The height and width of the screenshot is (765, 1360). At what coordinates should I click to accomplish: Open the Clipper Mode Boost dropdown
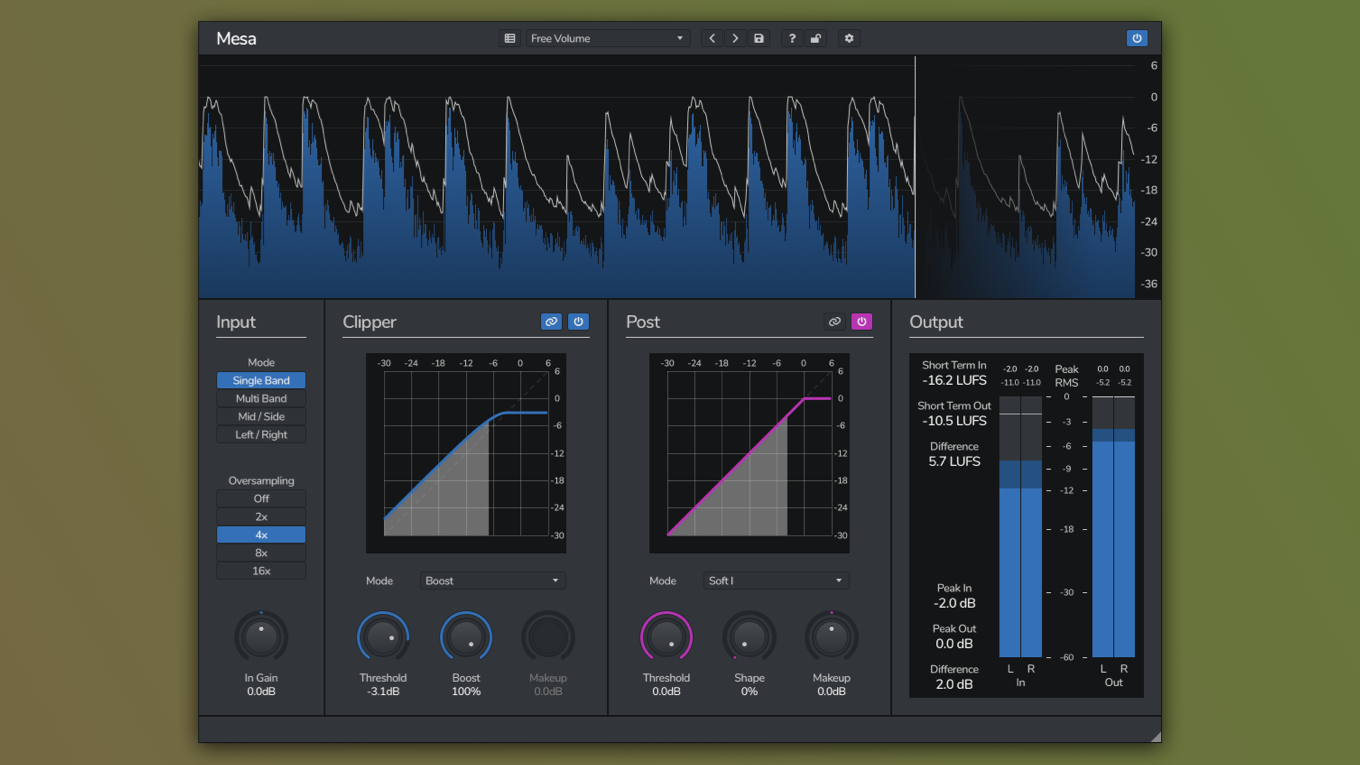click(x=492, y=581)
